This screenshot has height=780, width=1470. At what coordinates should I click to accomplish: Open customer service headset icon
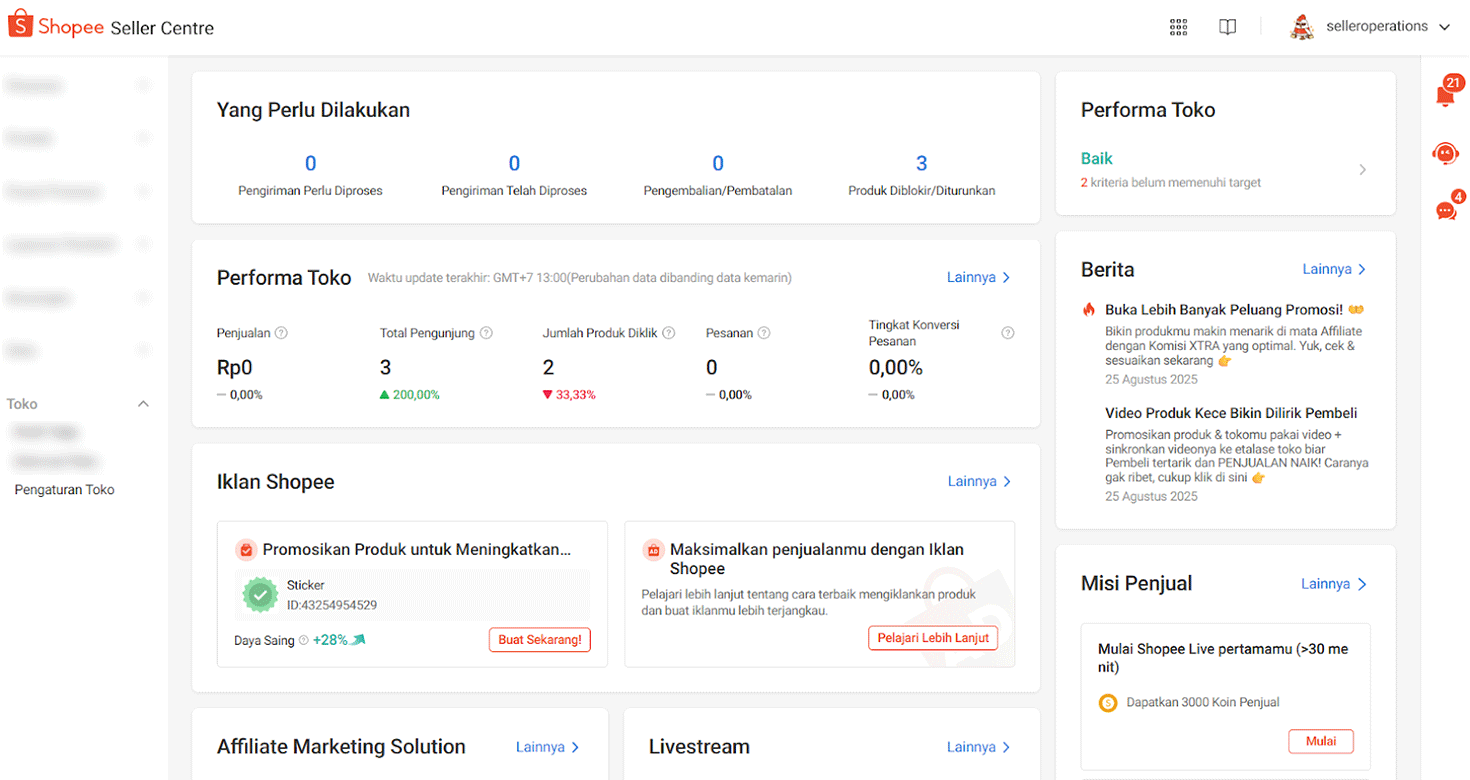click(x=1445, y=153)
